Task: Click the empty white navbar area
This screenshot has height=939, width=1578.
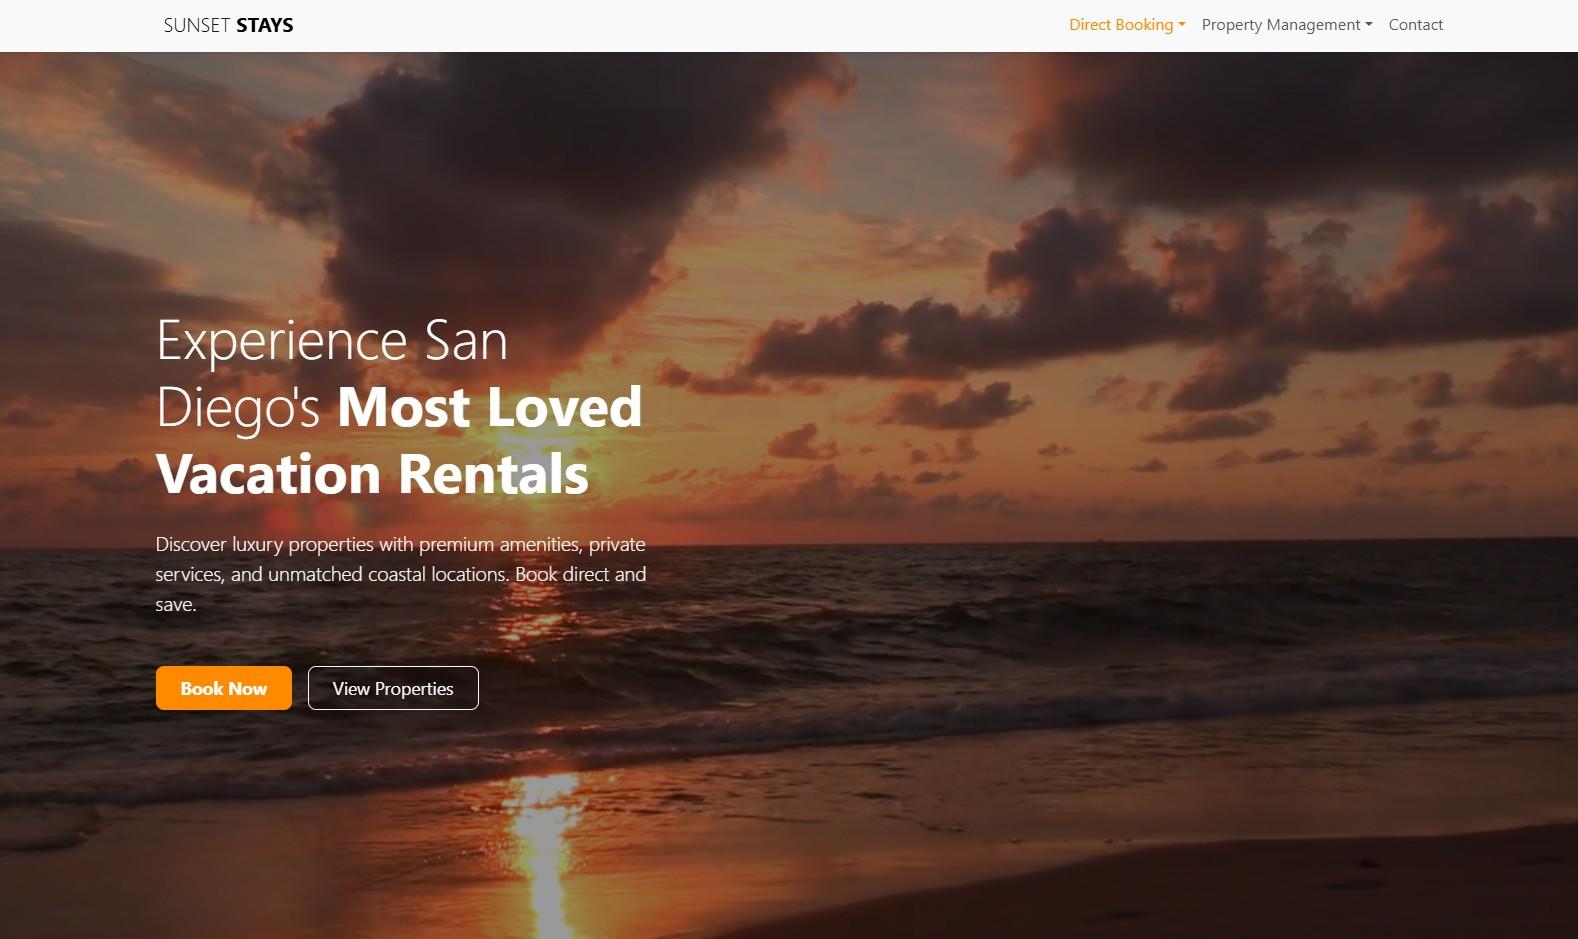Action: (680, 25)
